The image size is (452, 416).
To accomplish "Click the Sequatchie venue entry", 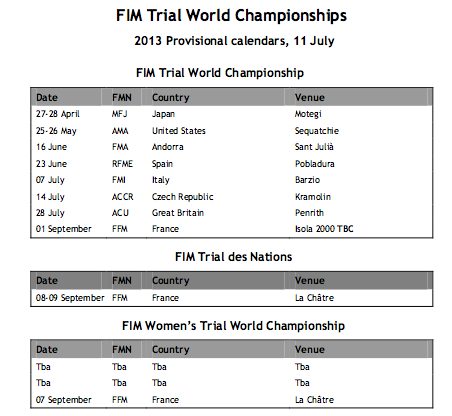I will coord(317,131).
